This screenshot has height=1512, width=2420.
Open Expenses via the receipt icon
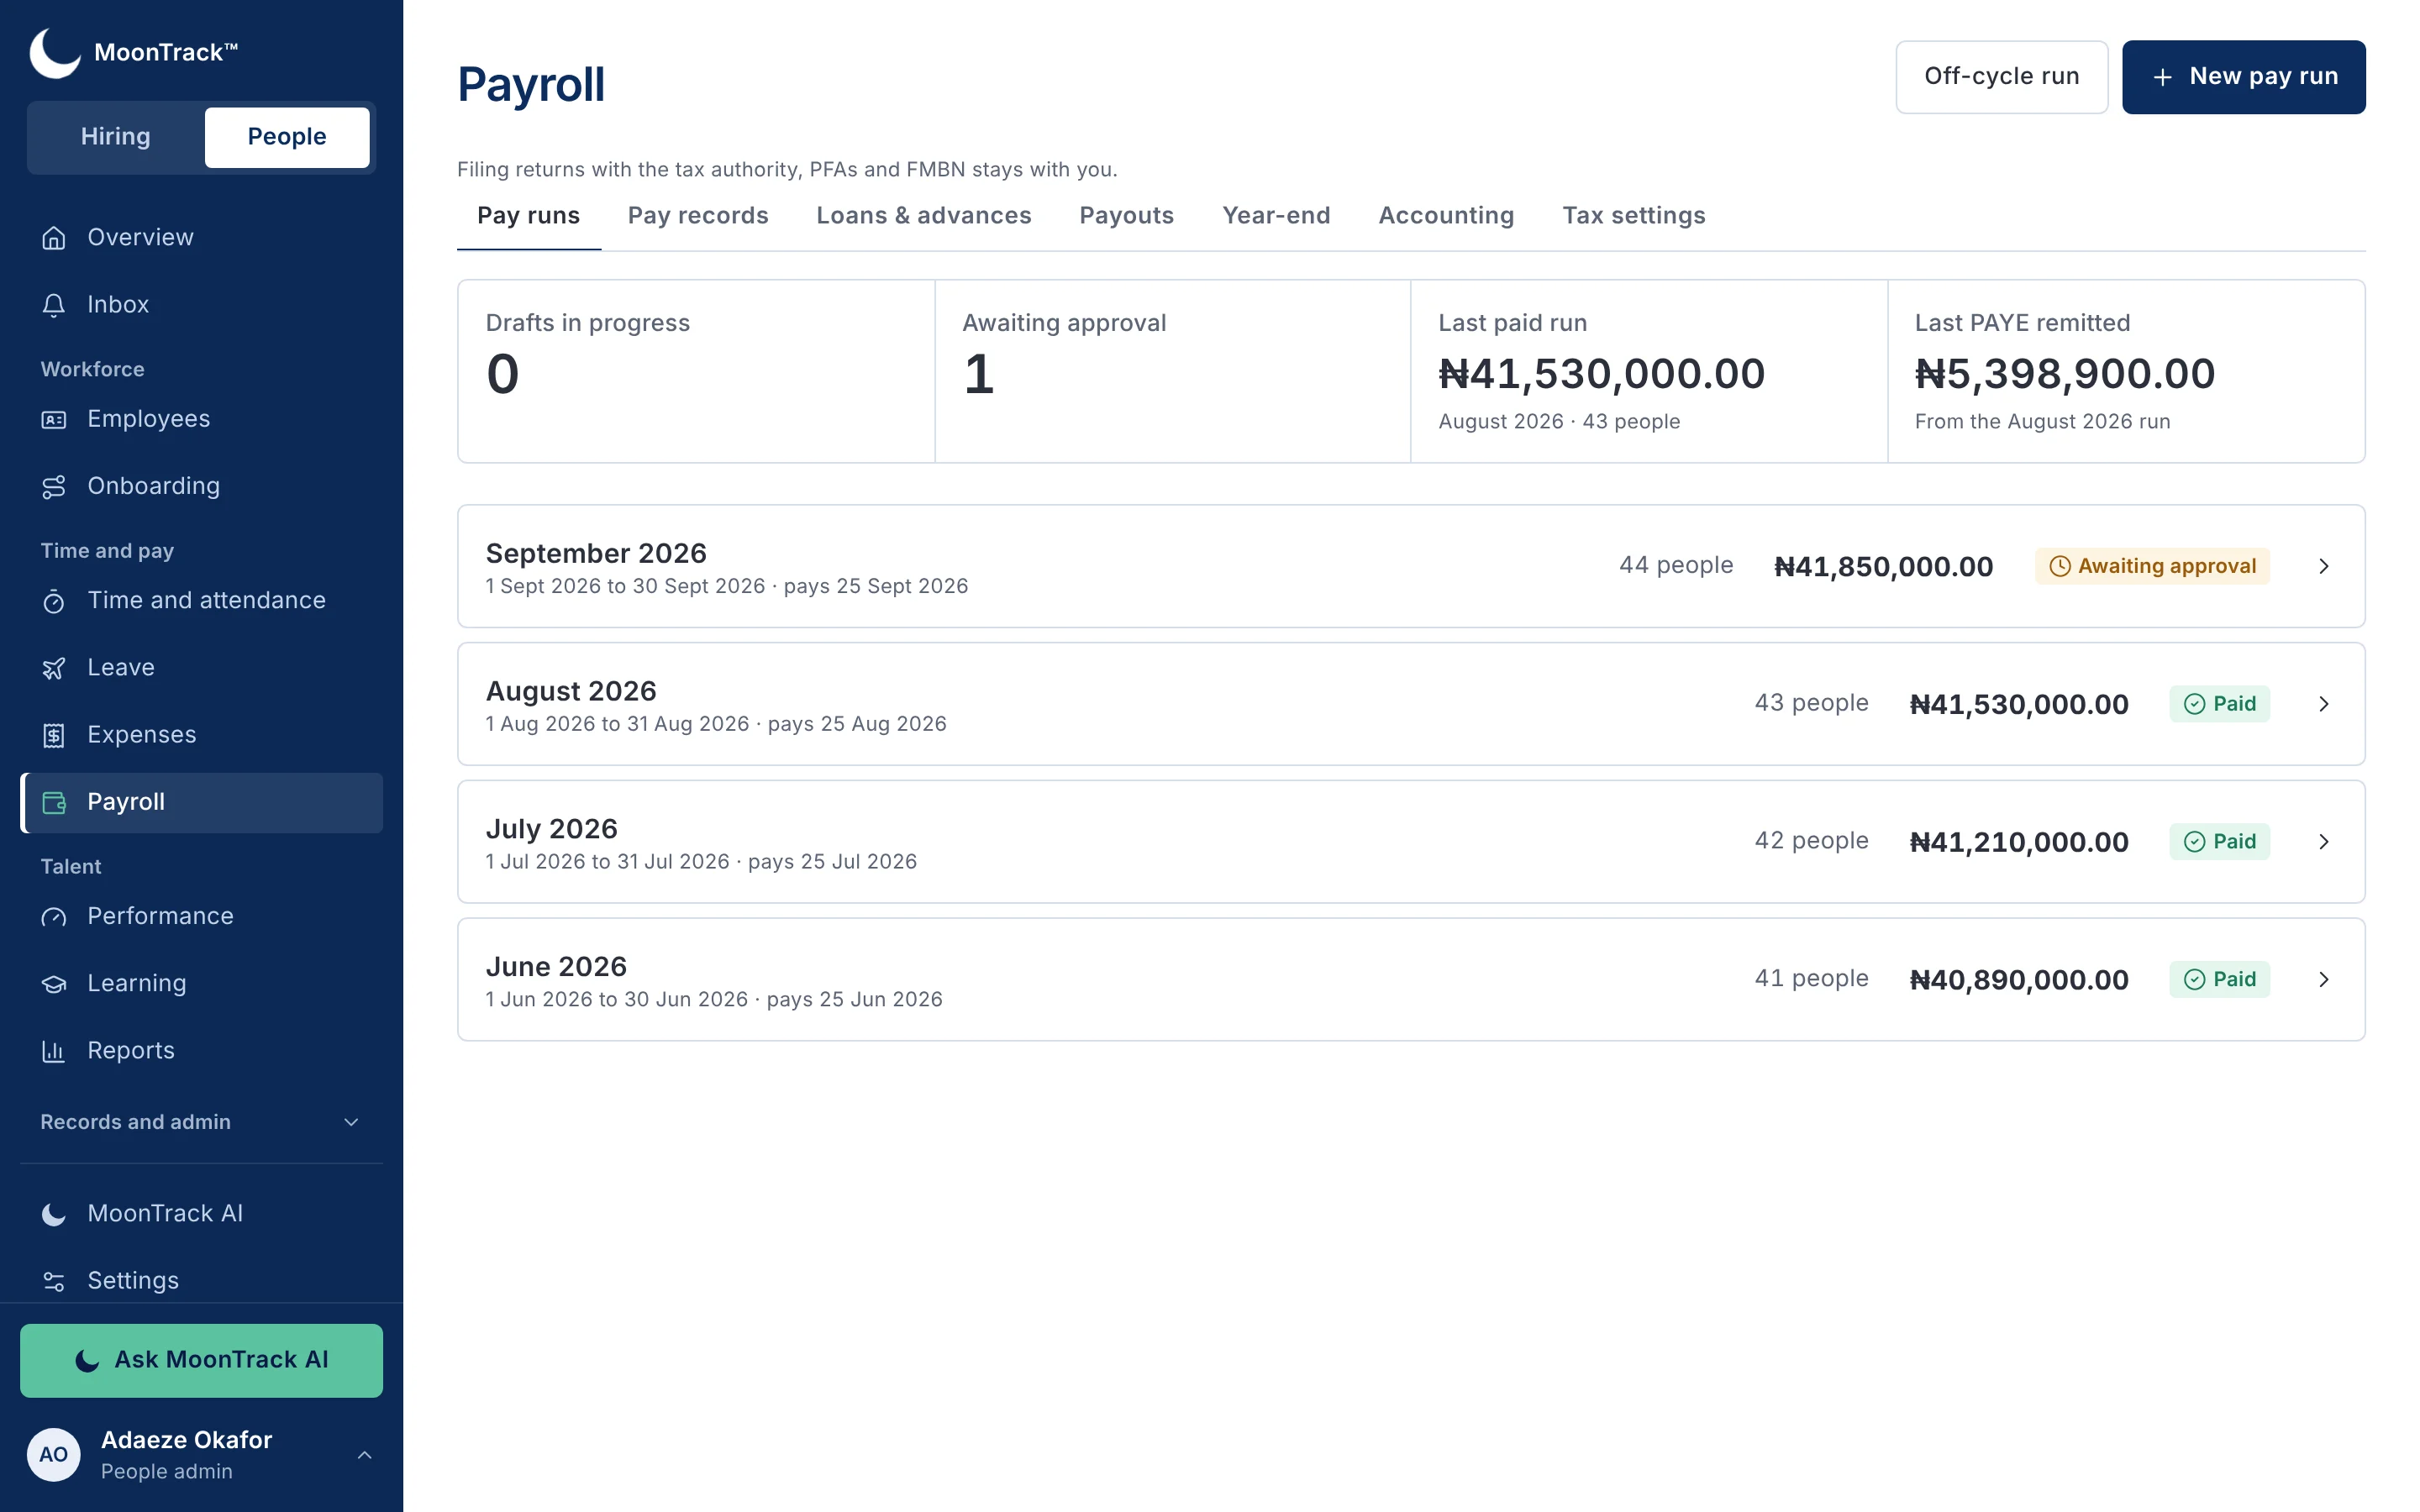54,735
